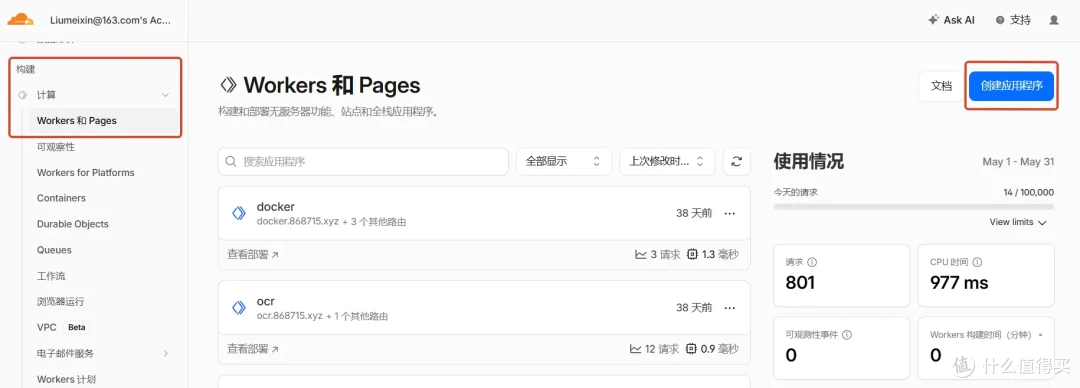Screen dimensions: 1080x388
Task: Open Durable Objects page
Action: [72, 224]
